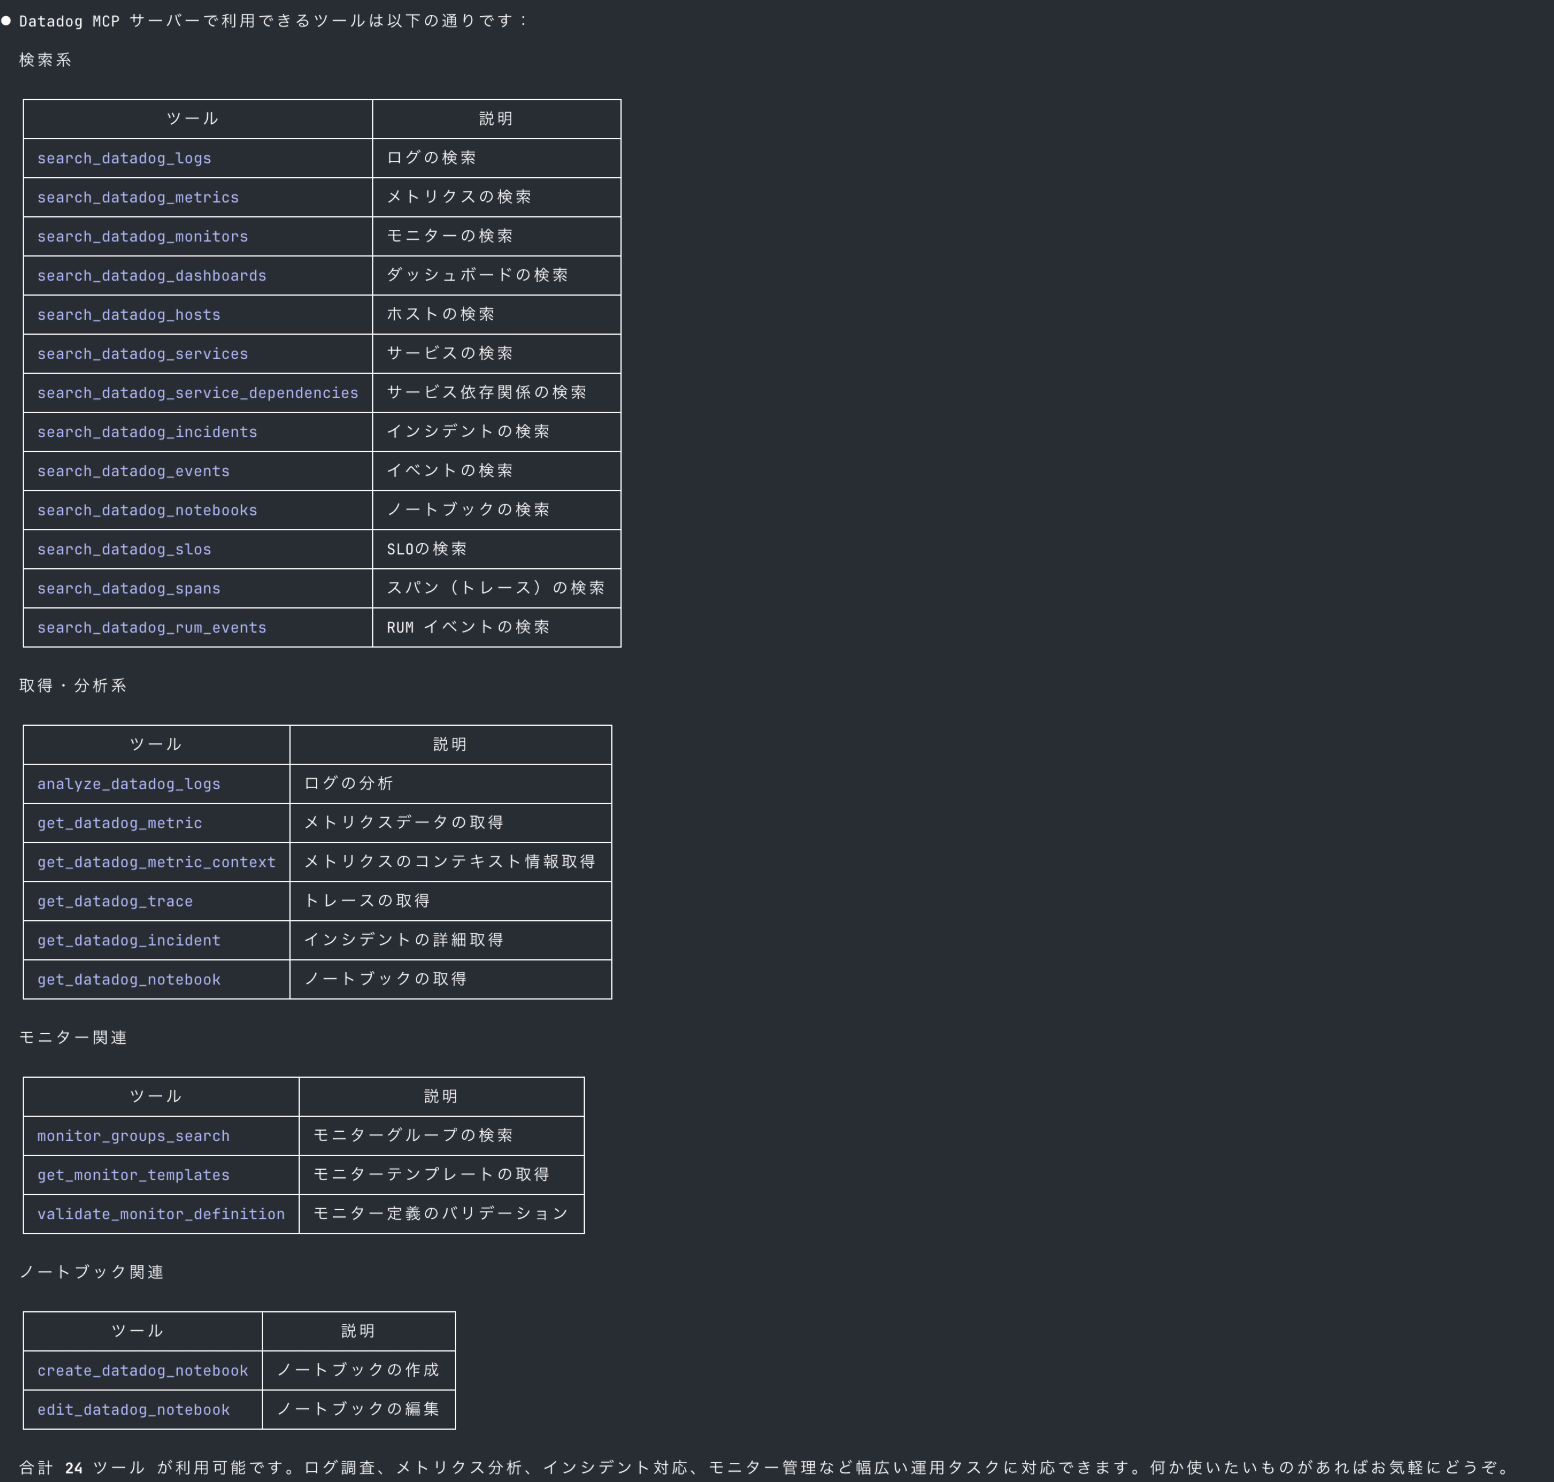Viewport: 1554px width, 1482px height.
Task: Click monitor_groups_search in the monitor table
Action: [x=133, y=1136]
